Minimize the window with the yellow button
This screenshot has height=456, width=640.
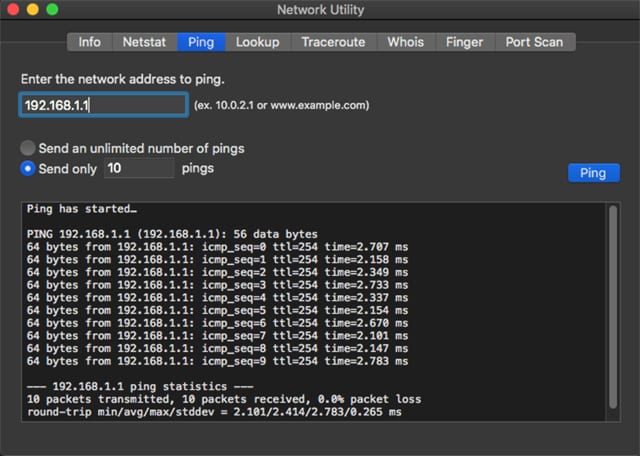32,10
